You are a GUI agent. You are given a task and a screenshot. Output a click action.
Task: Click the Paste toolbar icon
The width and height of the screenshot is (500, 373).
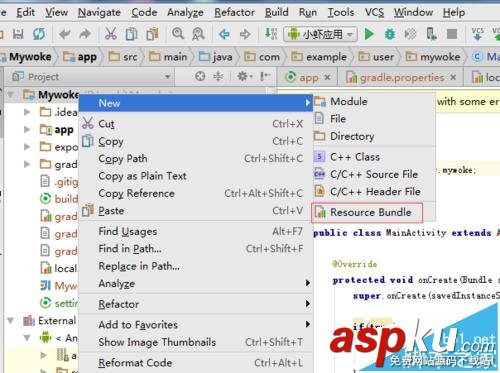(x=152, y=34)
